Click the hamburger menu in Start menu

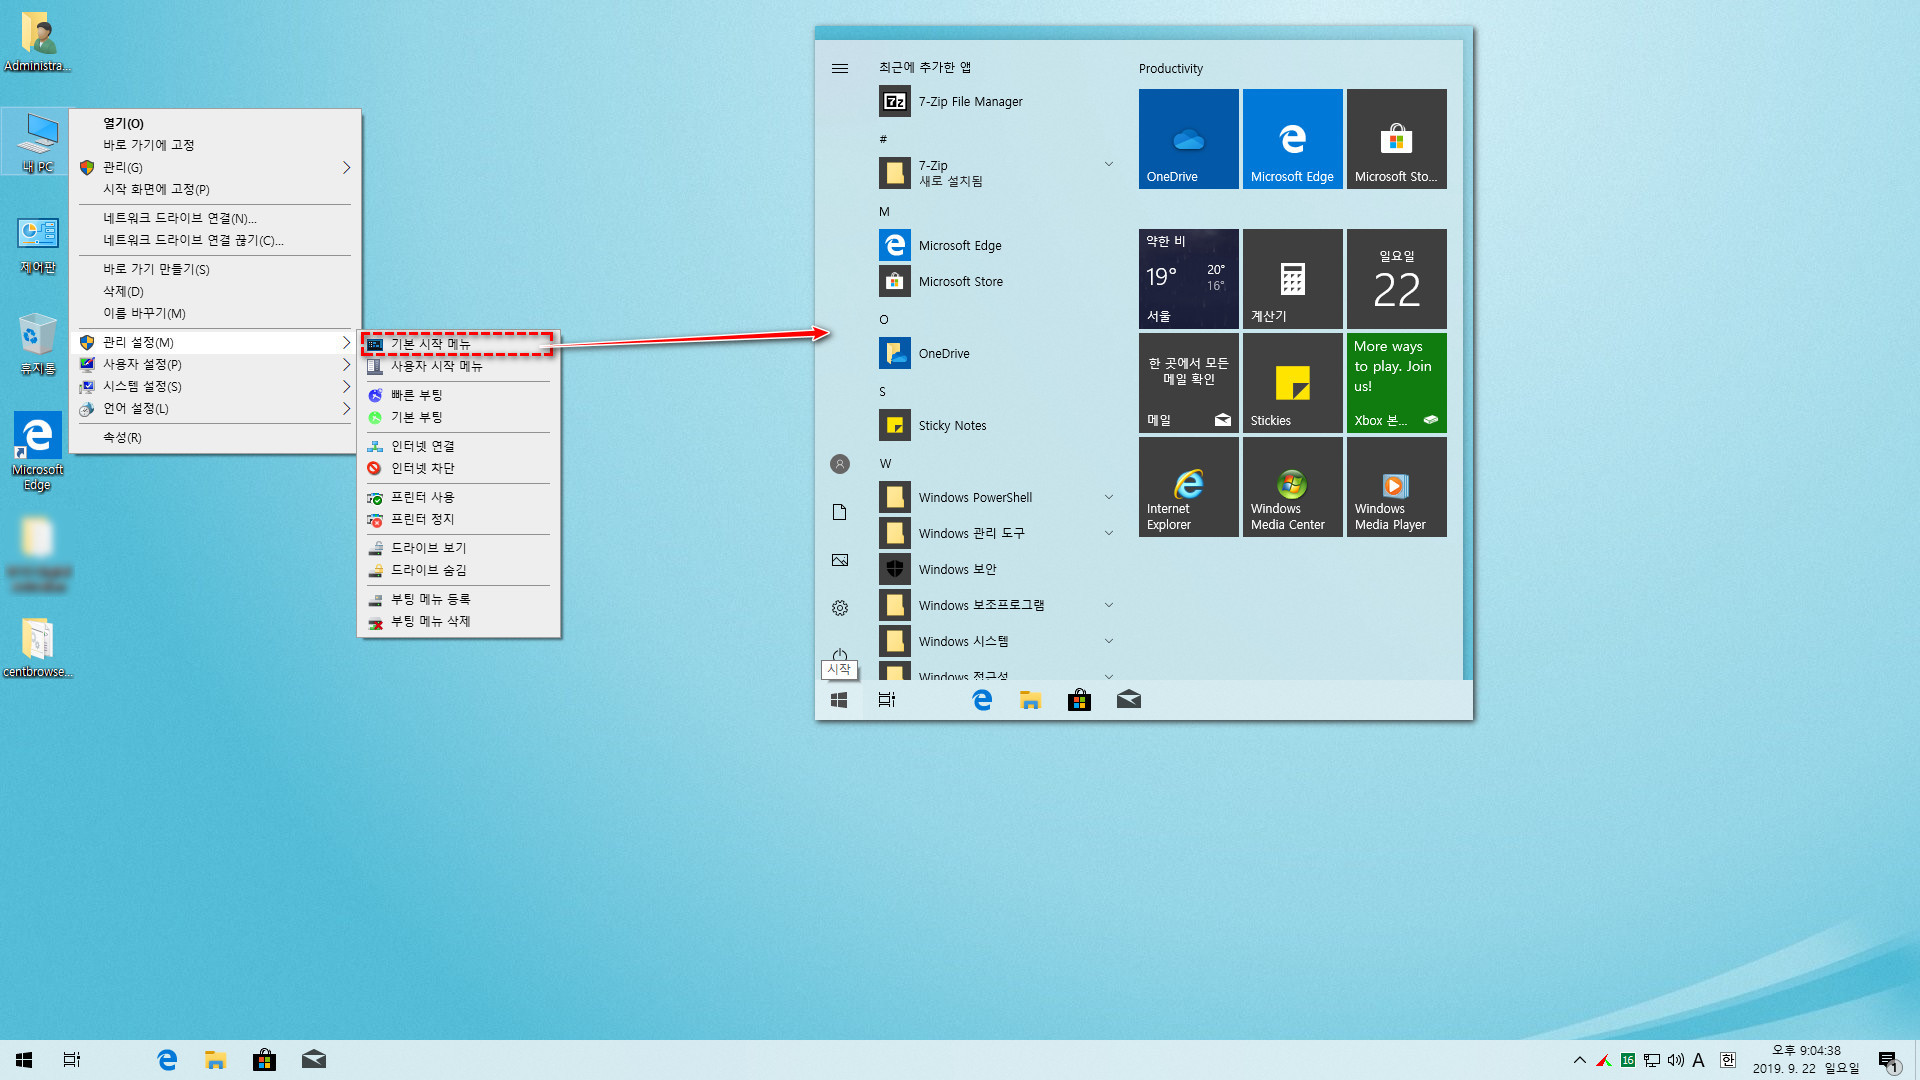(x=840, y=68)
